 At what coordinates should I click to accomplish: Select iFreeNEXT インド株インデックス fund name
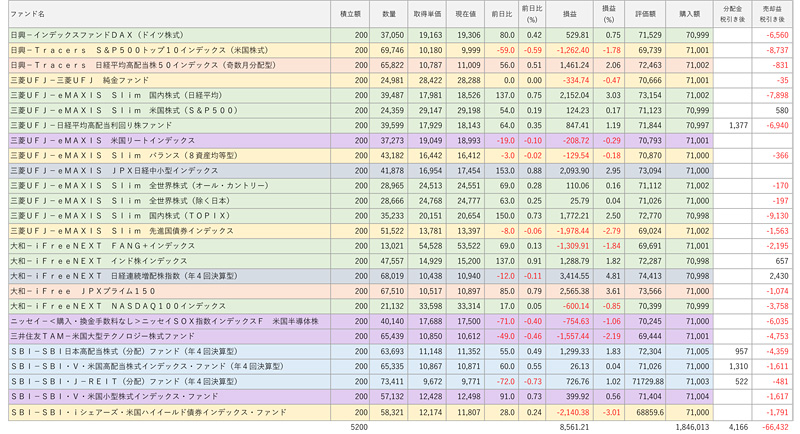(x=99, y=261)
